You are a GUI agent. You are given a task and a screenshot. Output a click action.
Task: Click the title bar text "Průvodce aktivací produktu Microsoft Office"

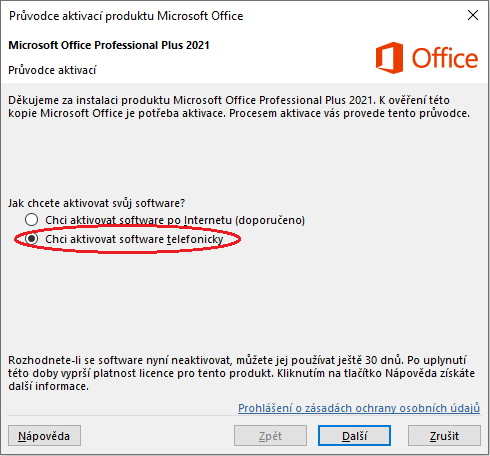tap(126, 16)
